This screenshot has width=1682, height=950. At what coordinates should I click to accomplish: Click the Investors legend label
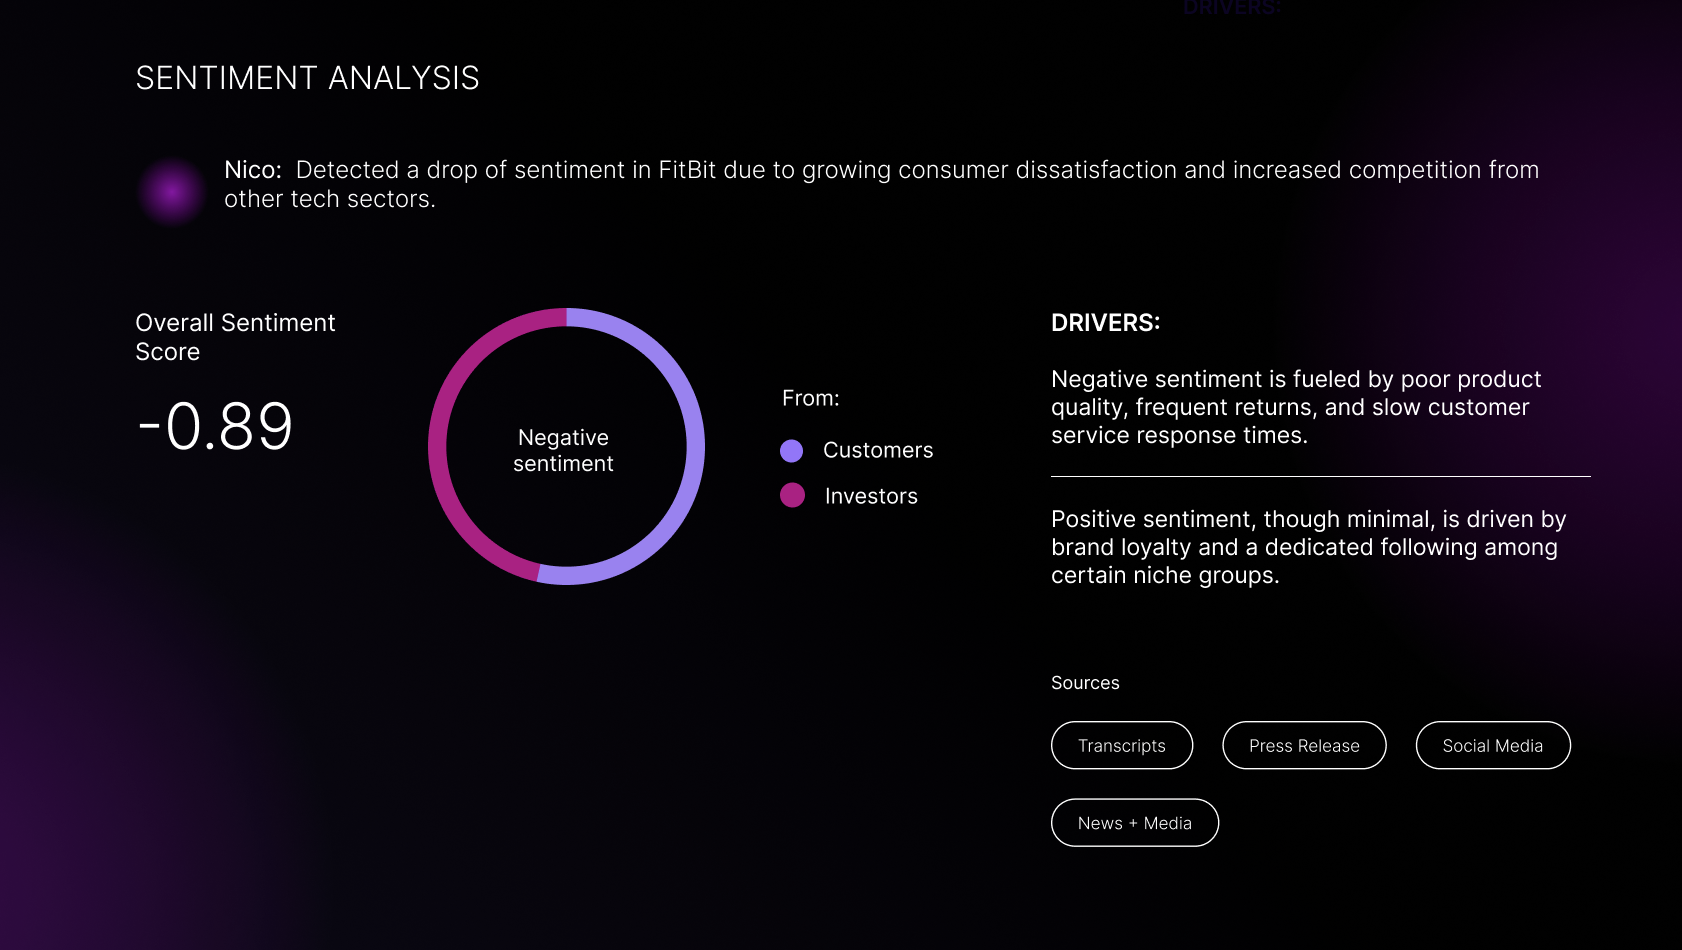pyautogui.click(x=871, y=496)
